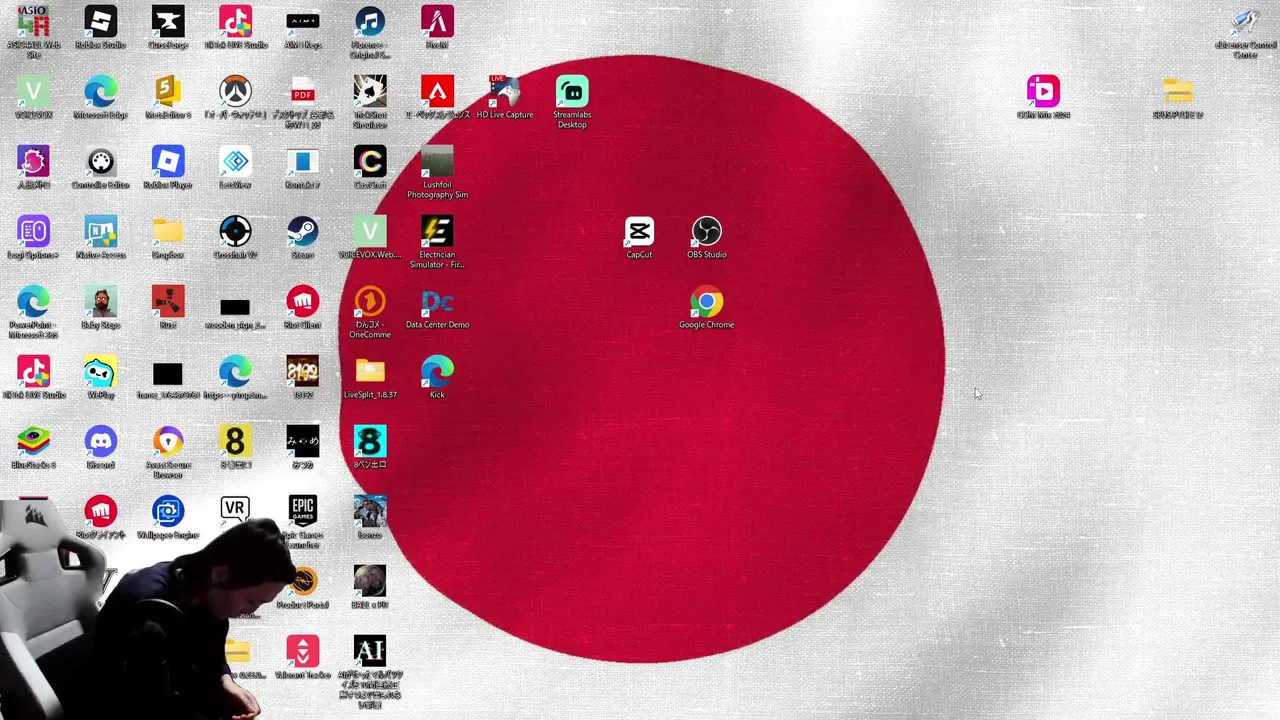Open the OneComme orange icon
The height and width of the screenshot is (720, 1280).
(x=370, y=302)
